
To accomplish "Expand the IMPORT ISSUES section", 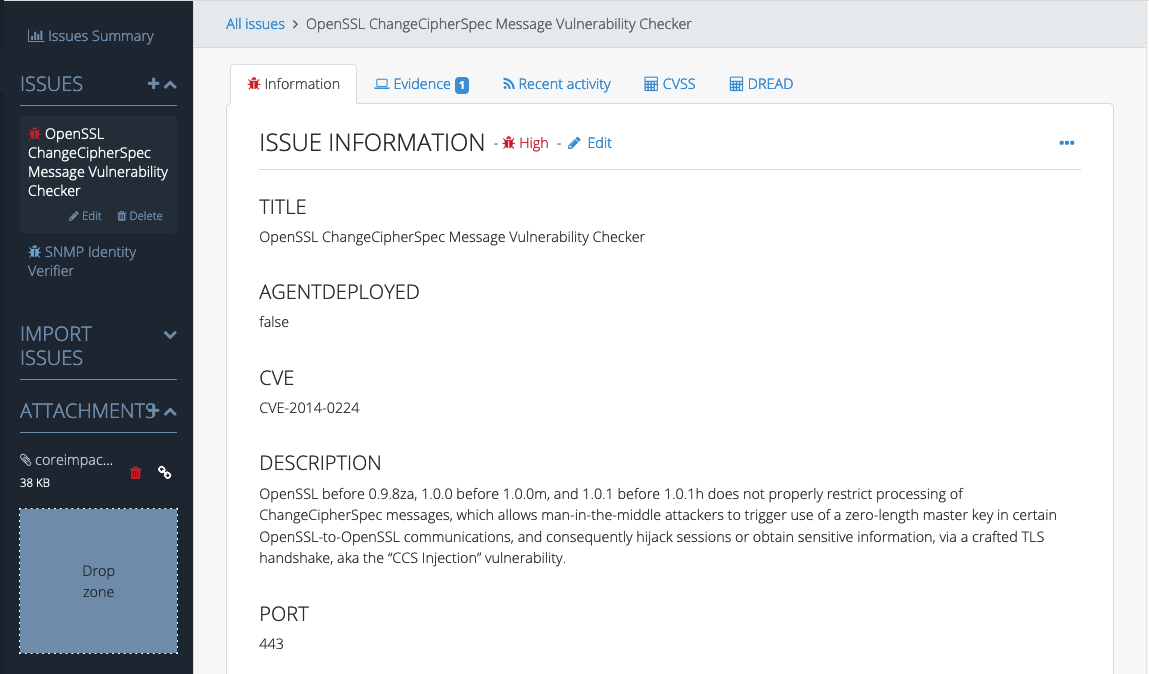I will tap(170, 335).
